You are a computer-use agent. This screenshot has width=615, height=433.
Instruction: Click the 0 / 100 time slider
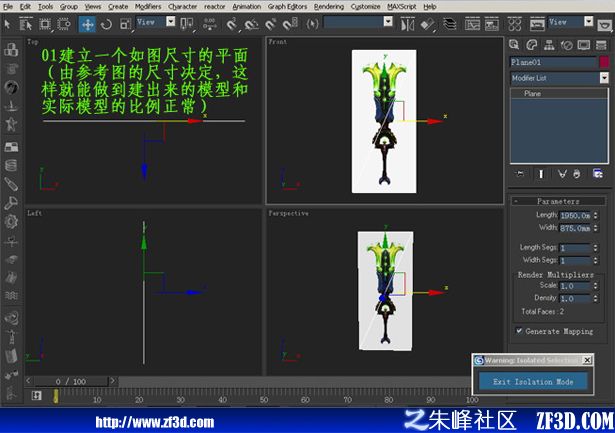tap(71, 381)
